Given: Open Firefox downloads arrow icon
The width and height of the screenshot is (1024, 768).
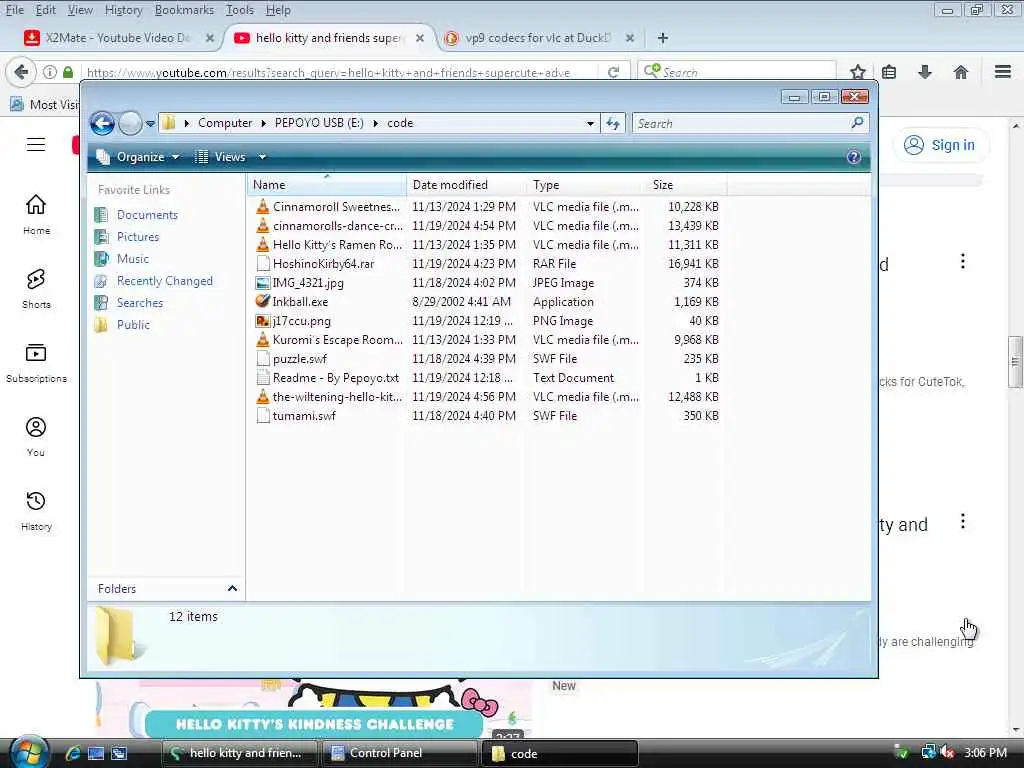Looking at the screenshot, I should tap(924, 72).
